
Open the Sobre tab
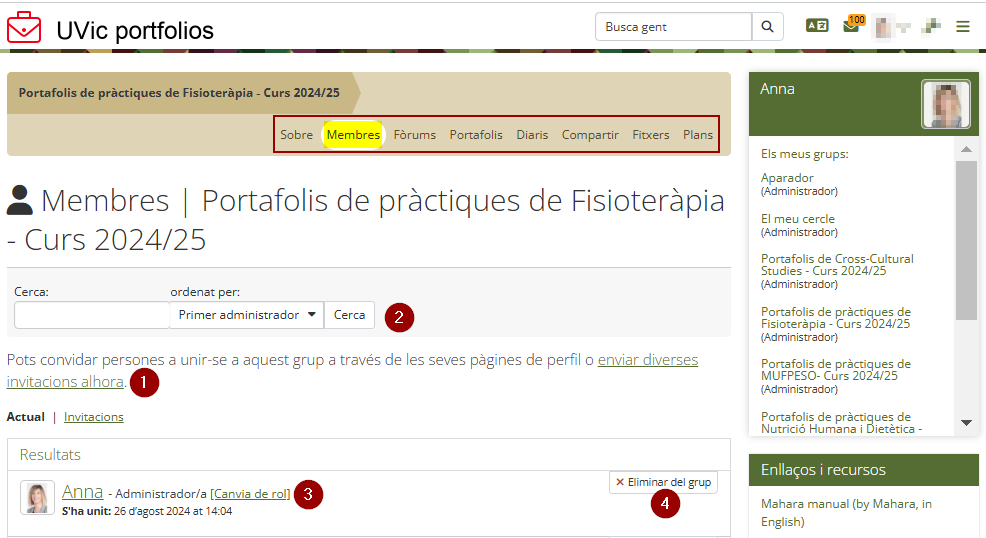click(296, 134)
